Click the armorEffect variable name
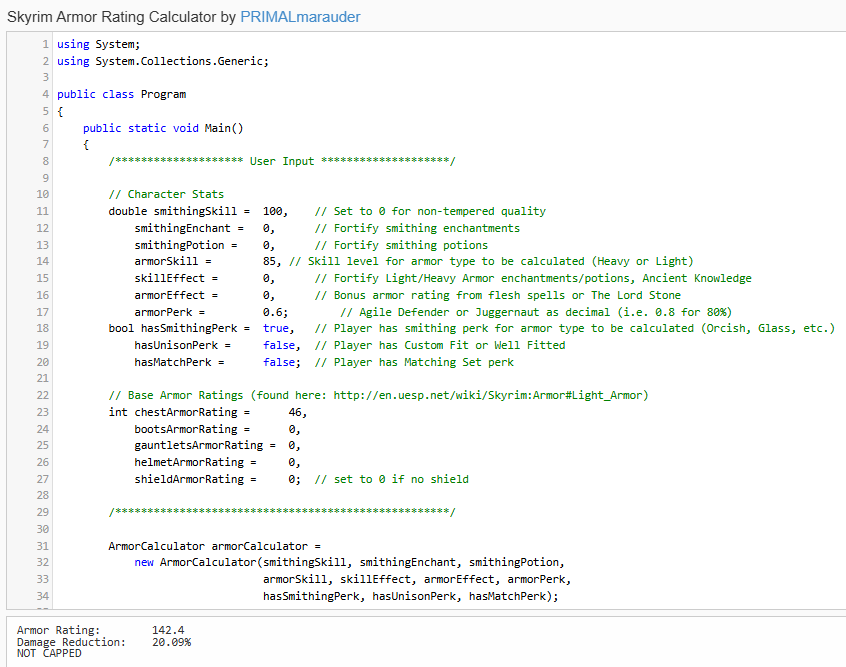Image resolution: width=846 pixels, height=667 pixels. tap(169, 295)
